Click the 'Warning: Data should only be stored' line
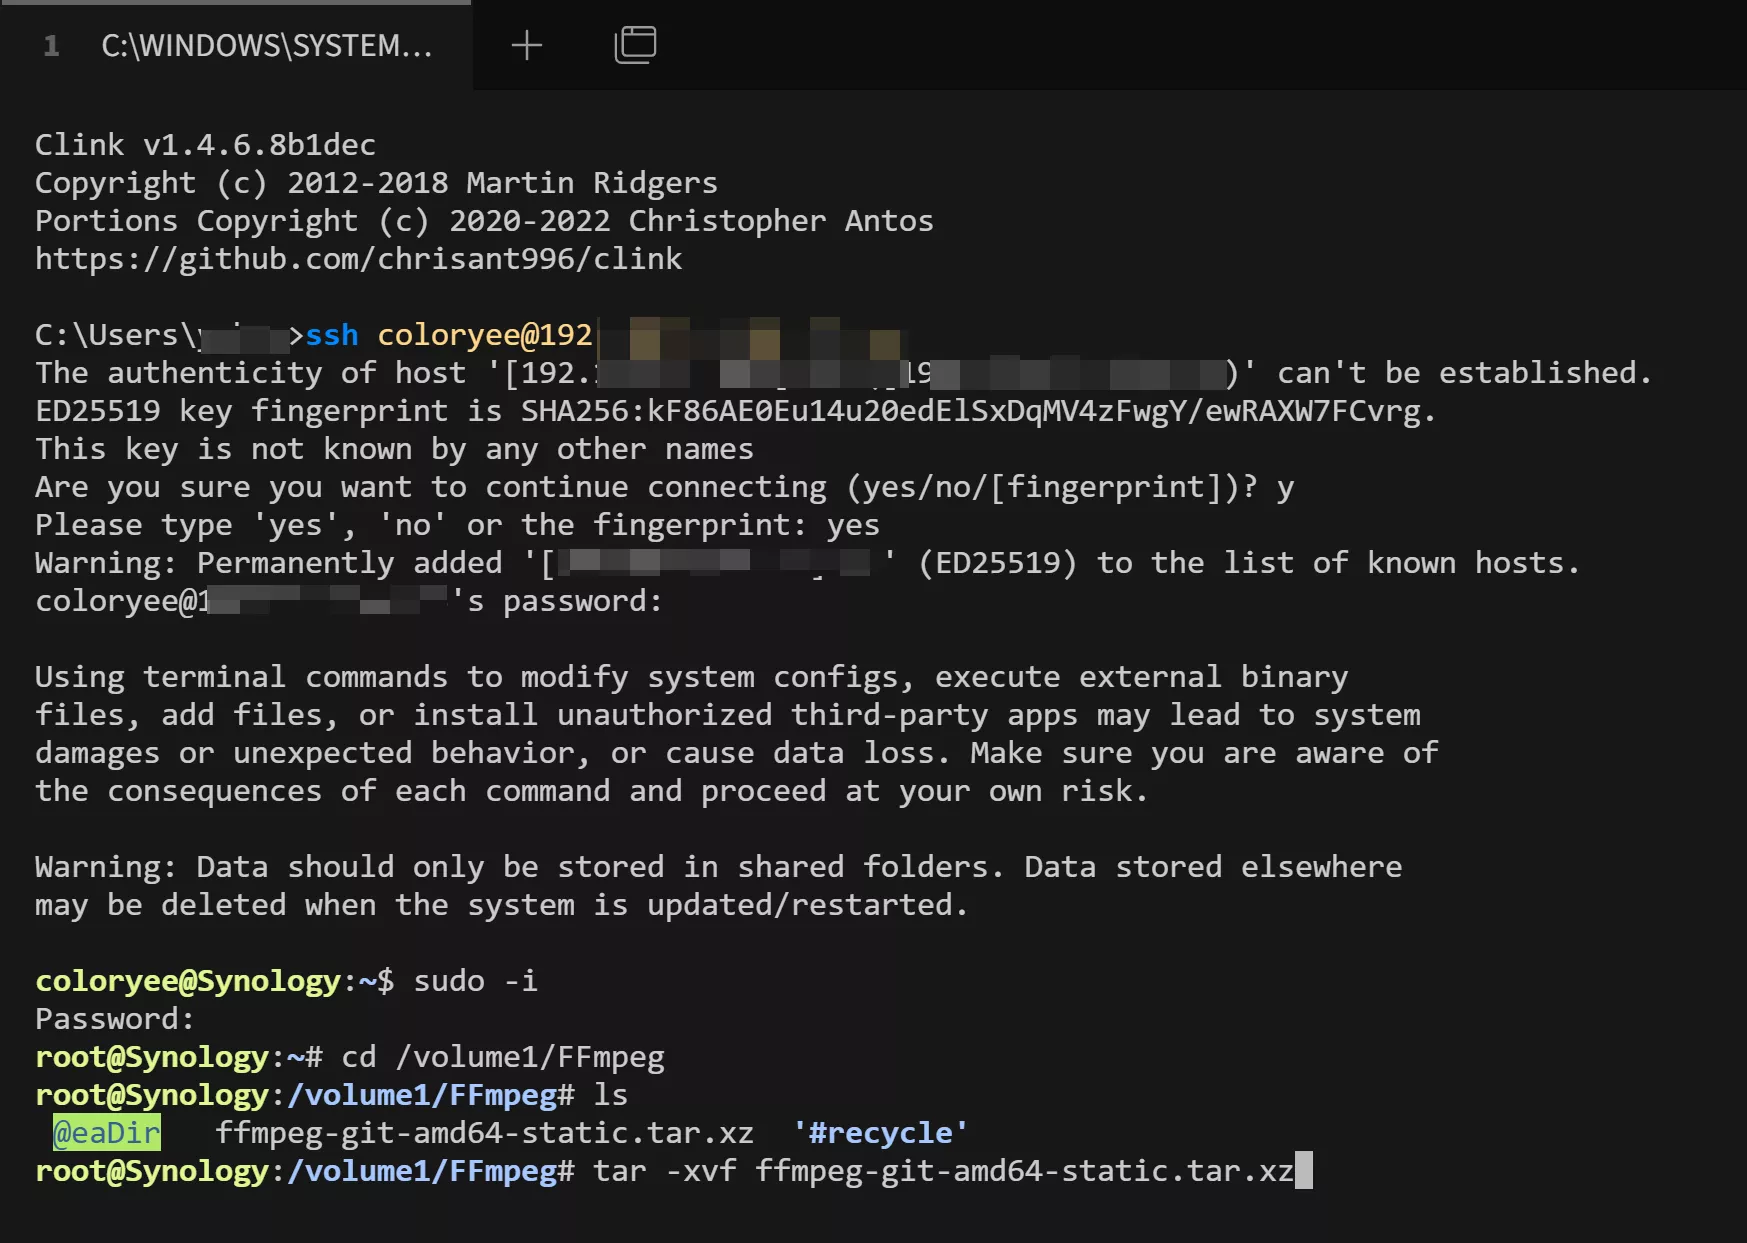This screenshot has height=1243, width=1747. (718, 867)
